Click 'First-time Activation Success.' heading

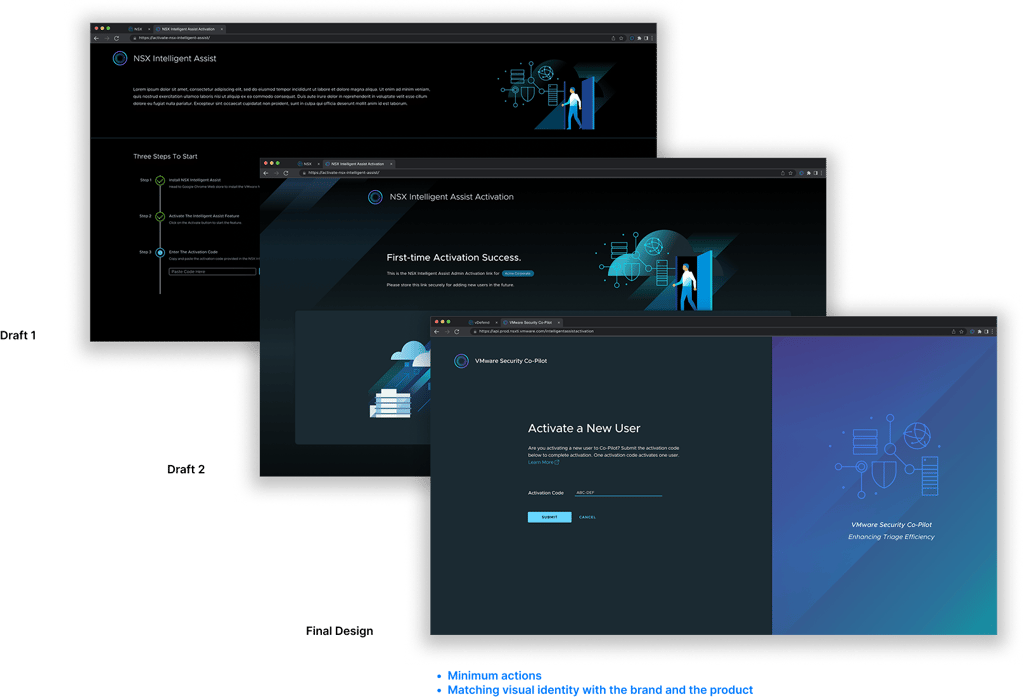pos(454,257)
